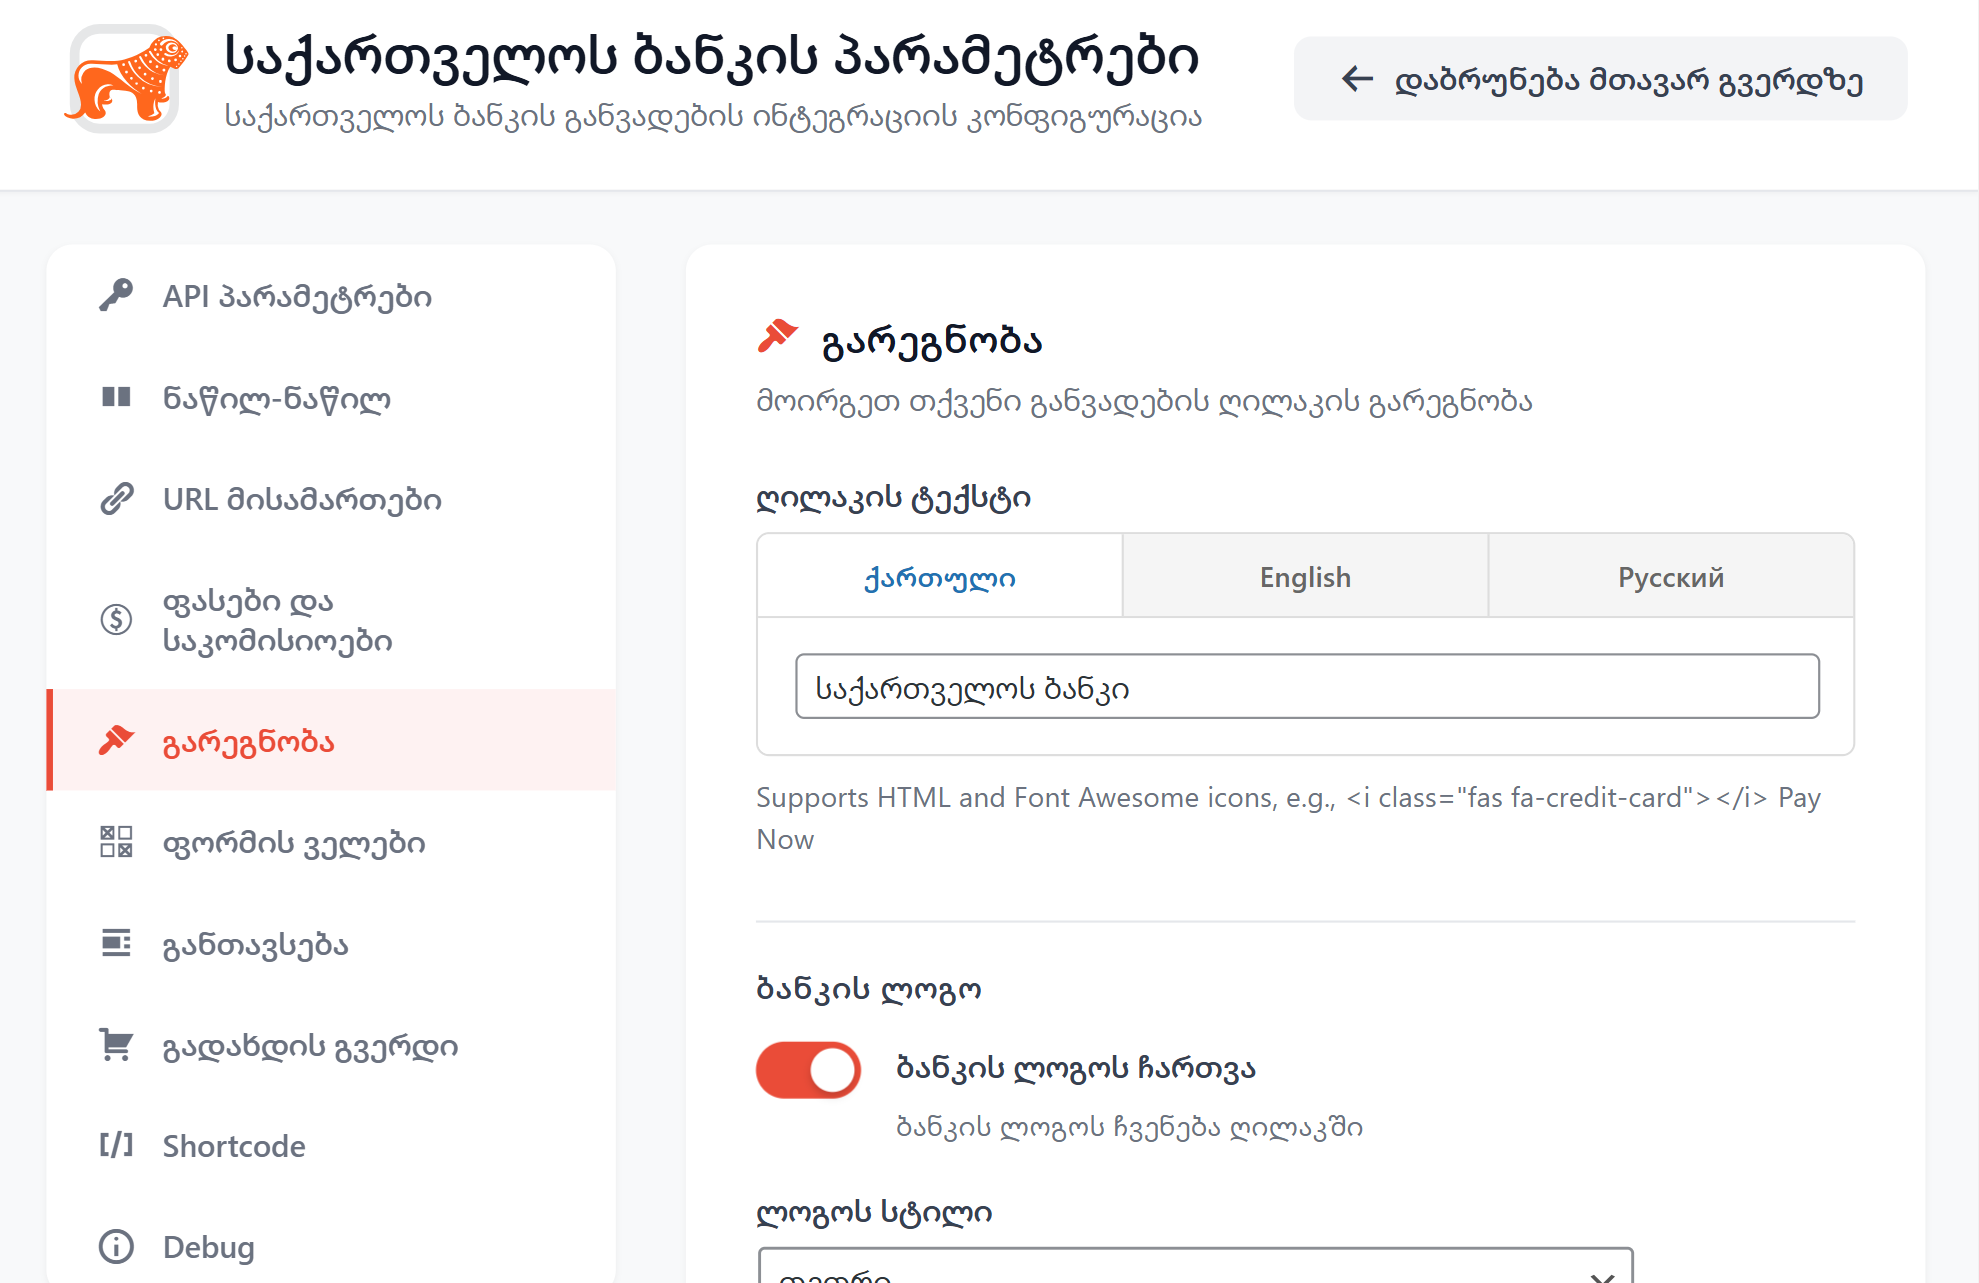
Task: Click the layout icon for განთავსება
Action: coord(116,943)
